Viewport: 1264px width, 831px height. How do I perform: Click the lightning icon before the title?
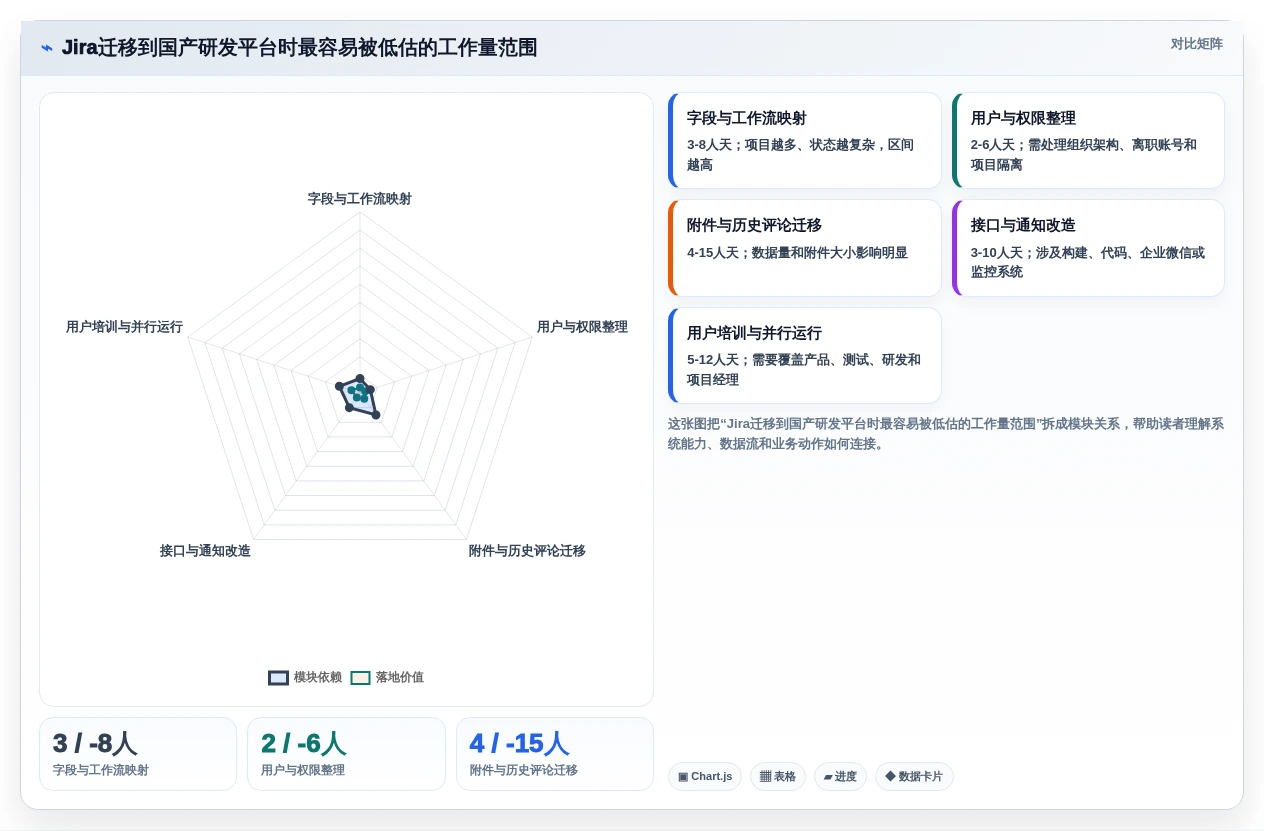[47, 47]
